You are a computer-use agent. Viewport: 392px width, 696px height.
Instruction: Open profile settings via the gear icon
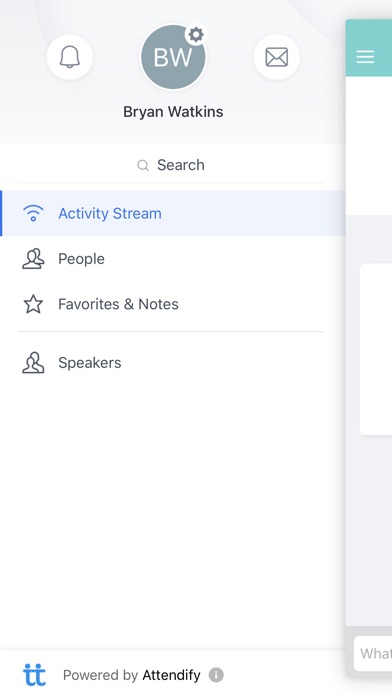[x=196, y=35]
